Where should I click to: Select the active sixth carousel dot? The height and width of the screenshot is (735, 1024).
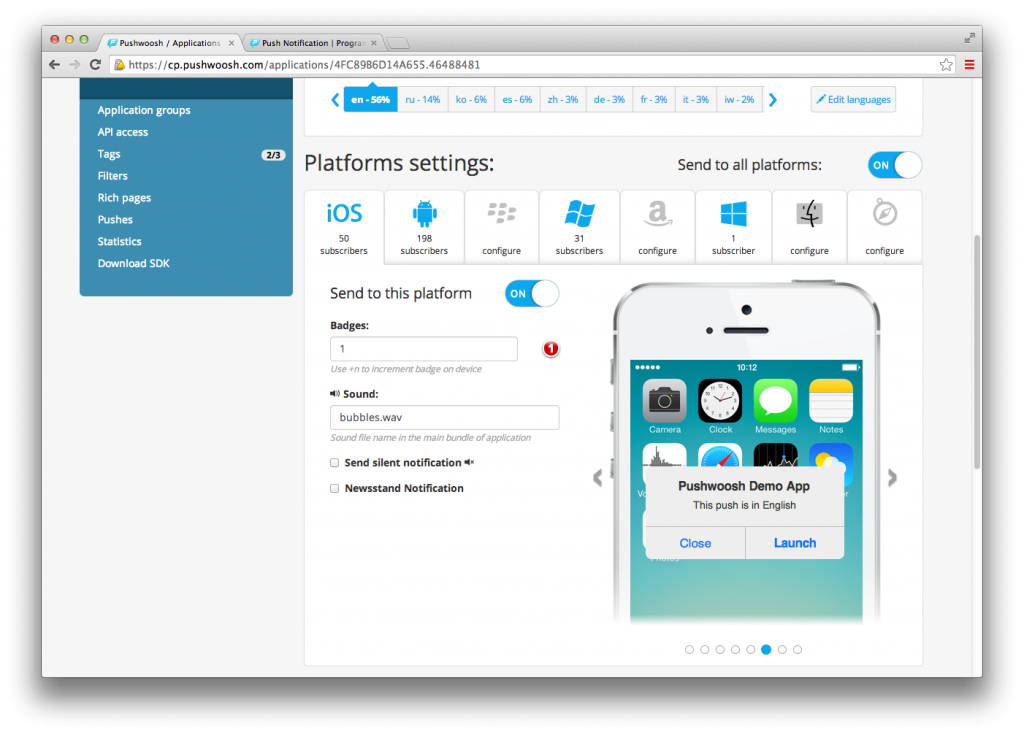pyautogui.click(x=766, y=649)
